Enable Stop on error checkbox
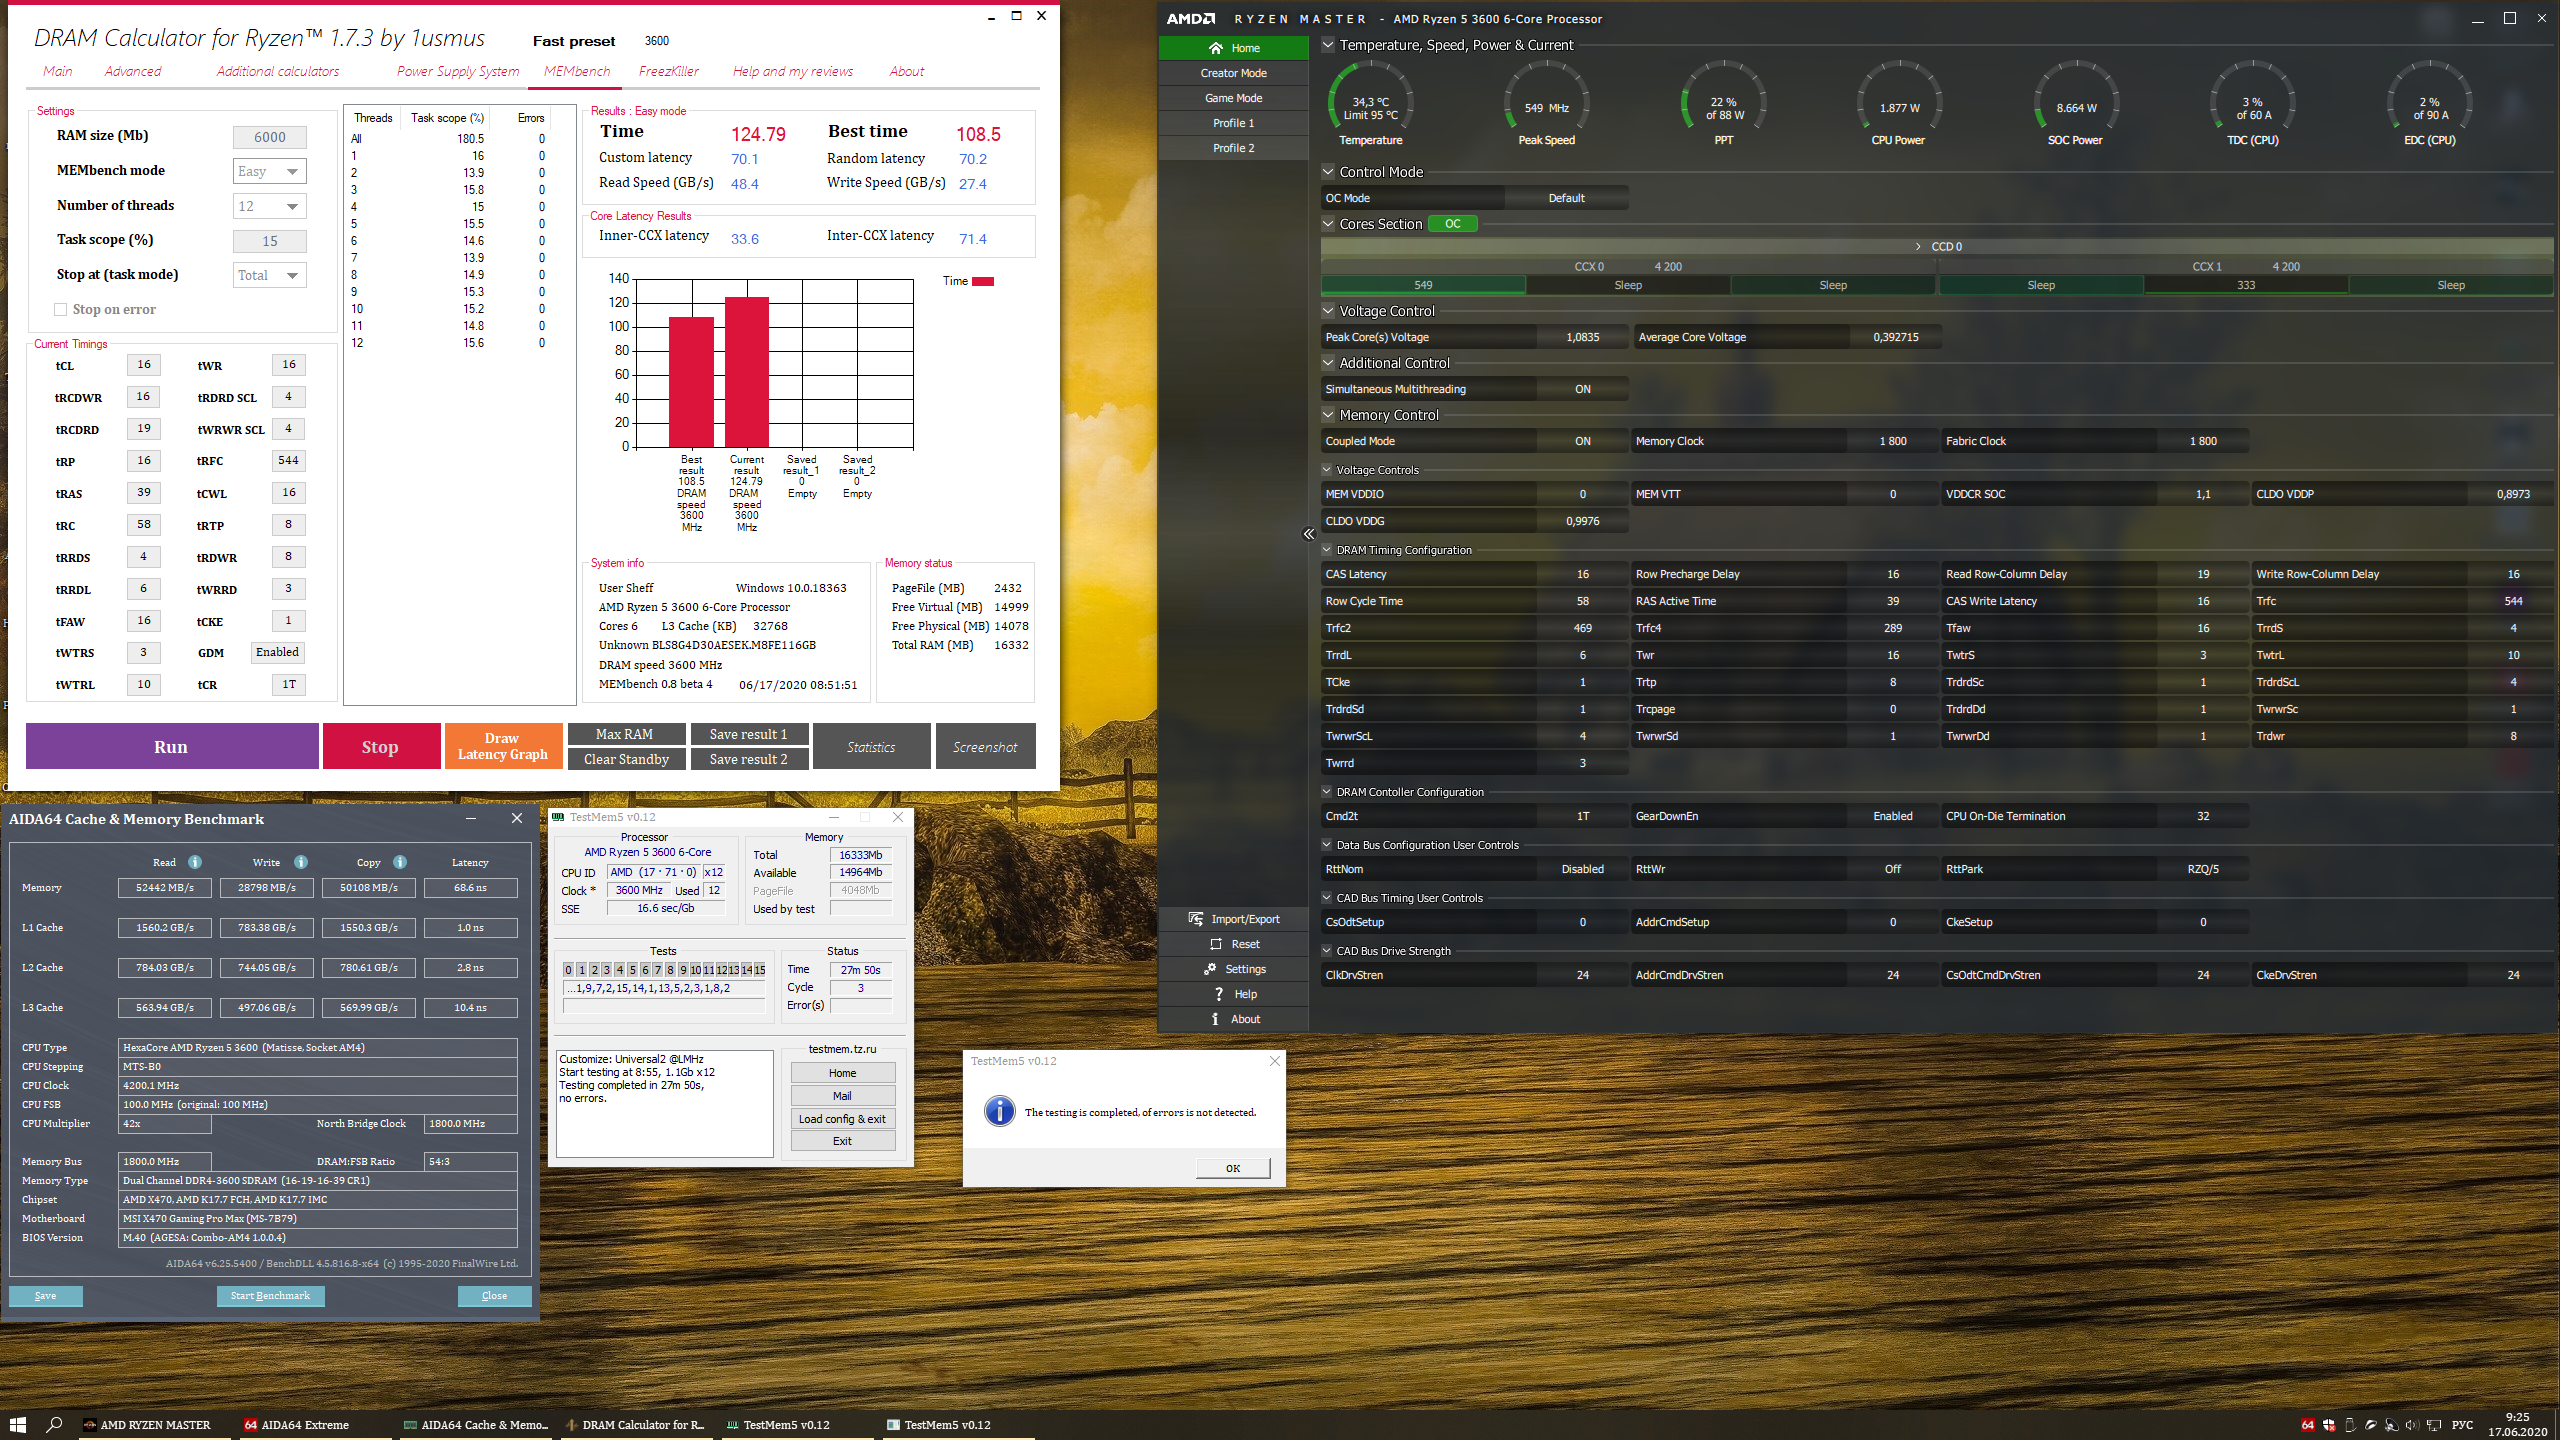 point(61,310)
